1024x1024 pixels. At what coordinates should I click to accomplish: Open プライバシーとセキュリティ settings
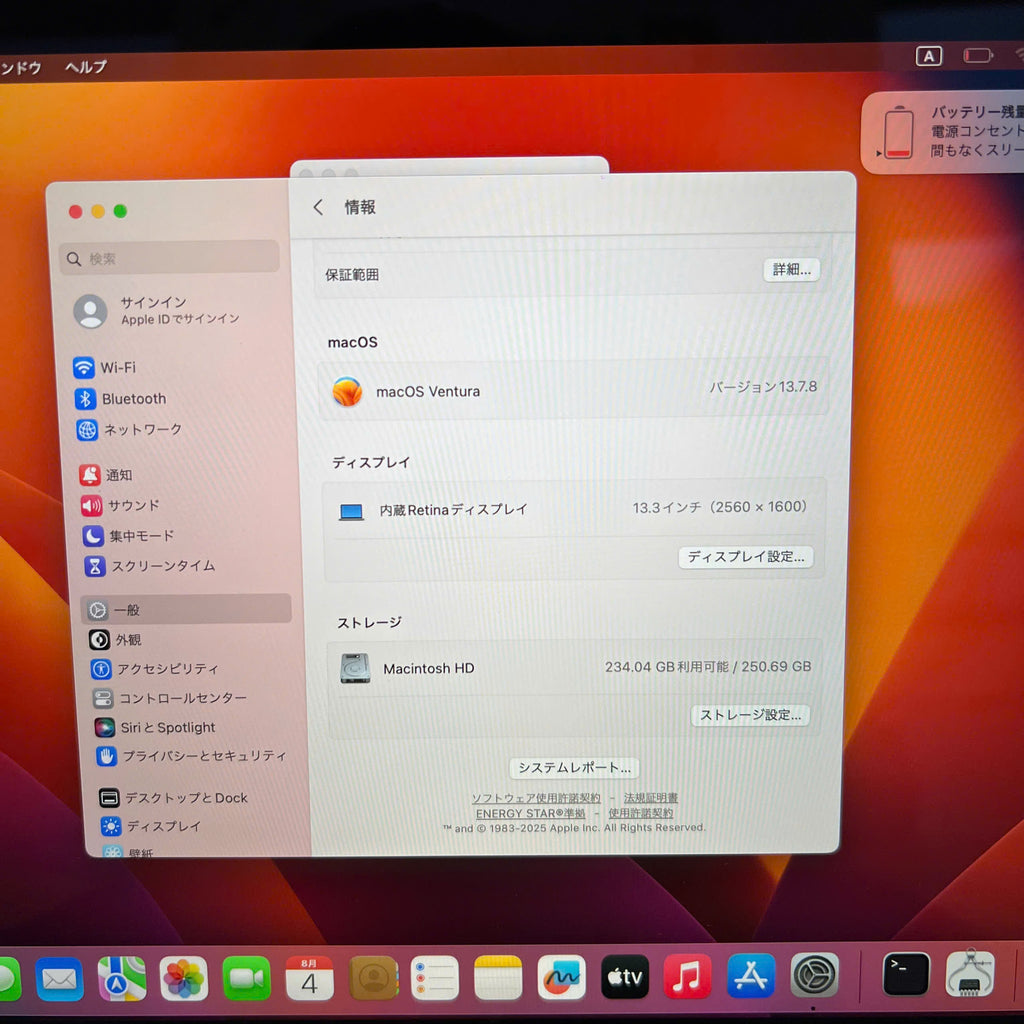pos(192,756)
